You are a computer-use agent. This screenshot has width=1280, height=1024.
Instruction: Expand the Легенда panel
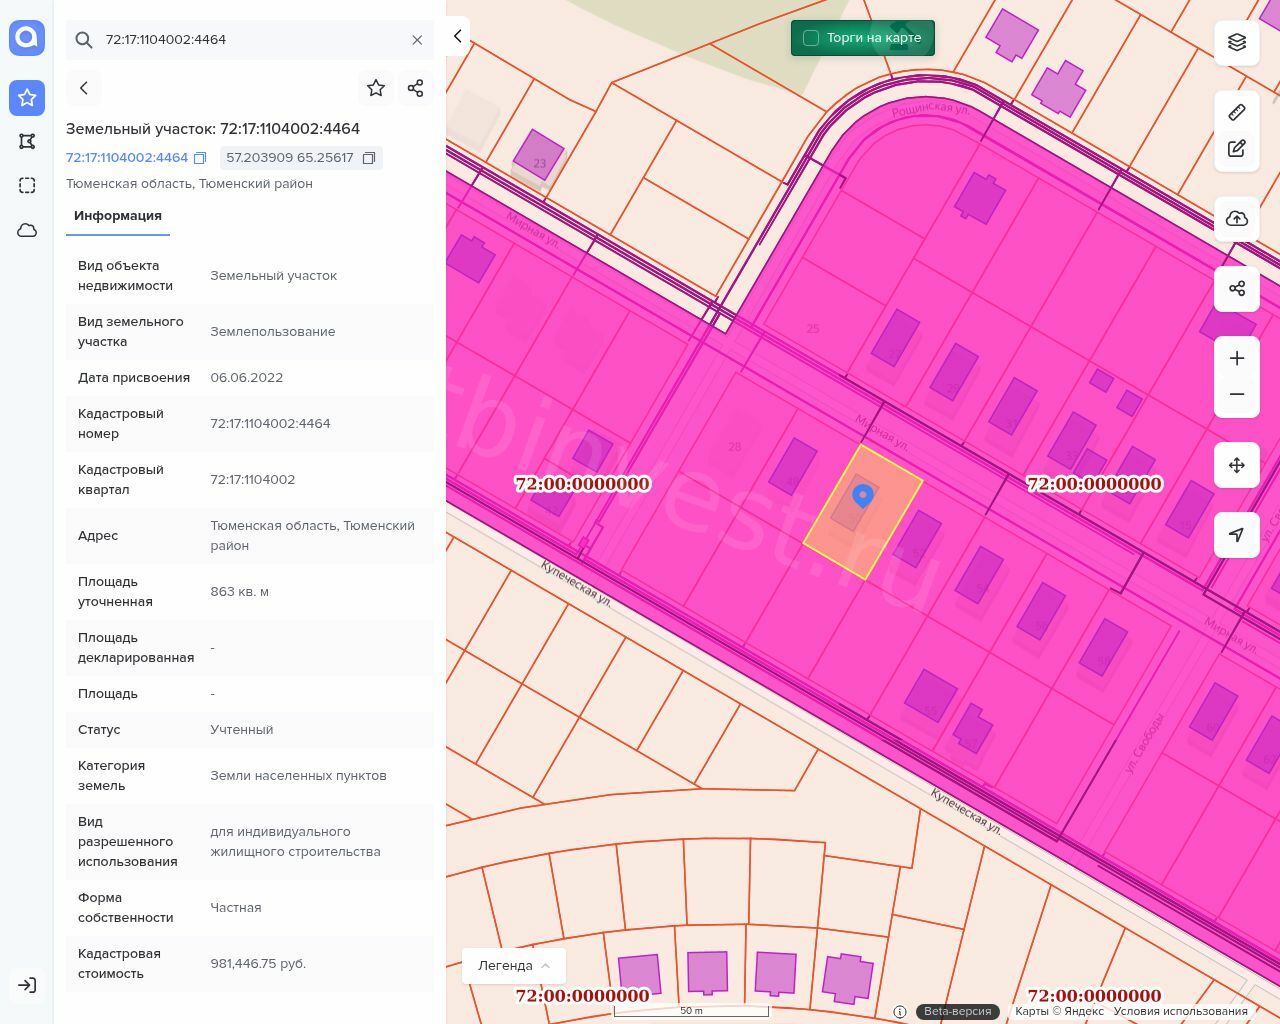[514, 965]
